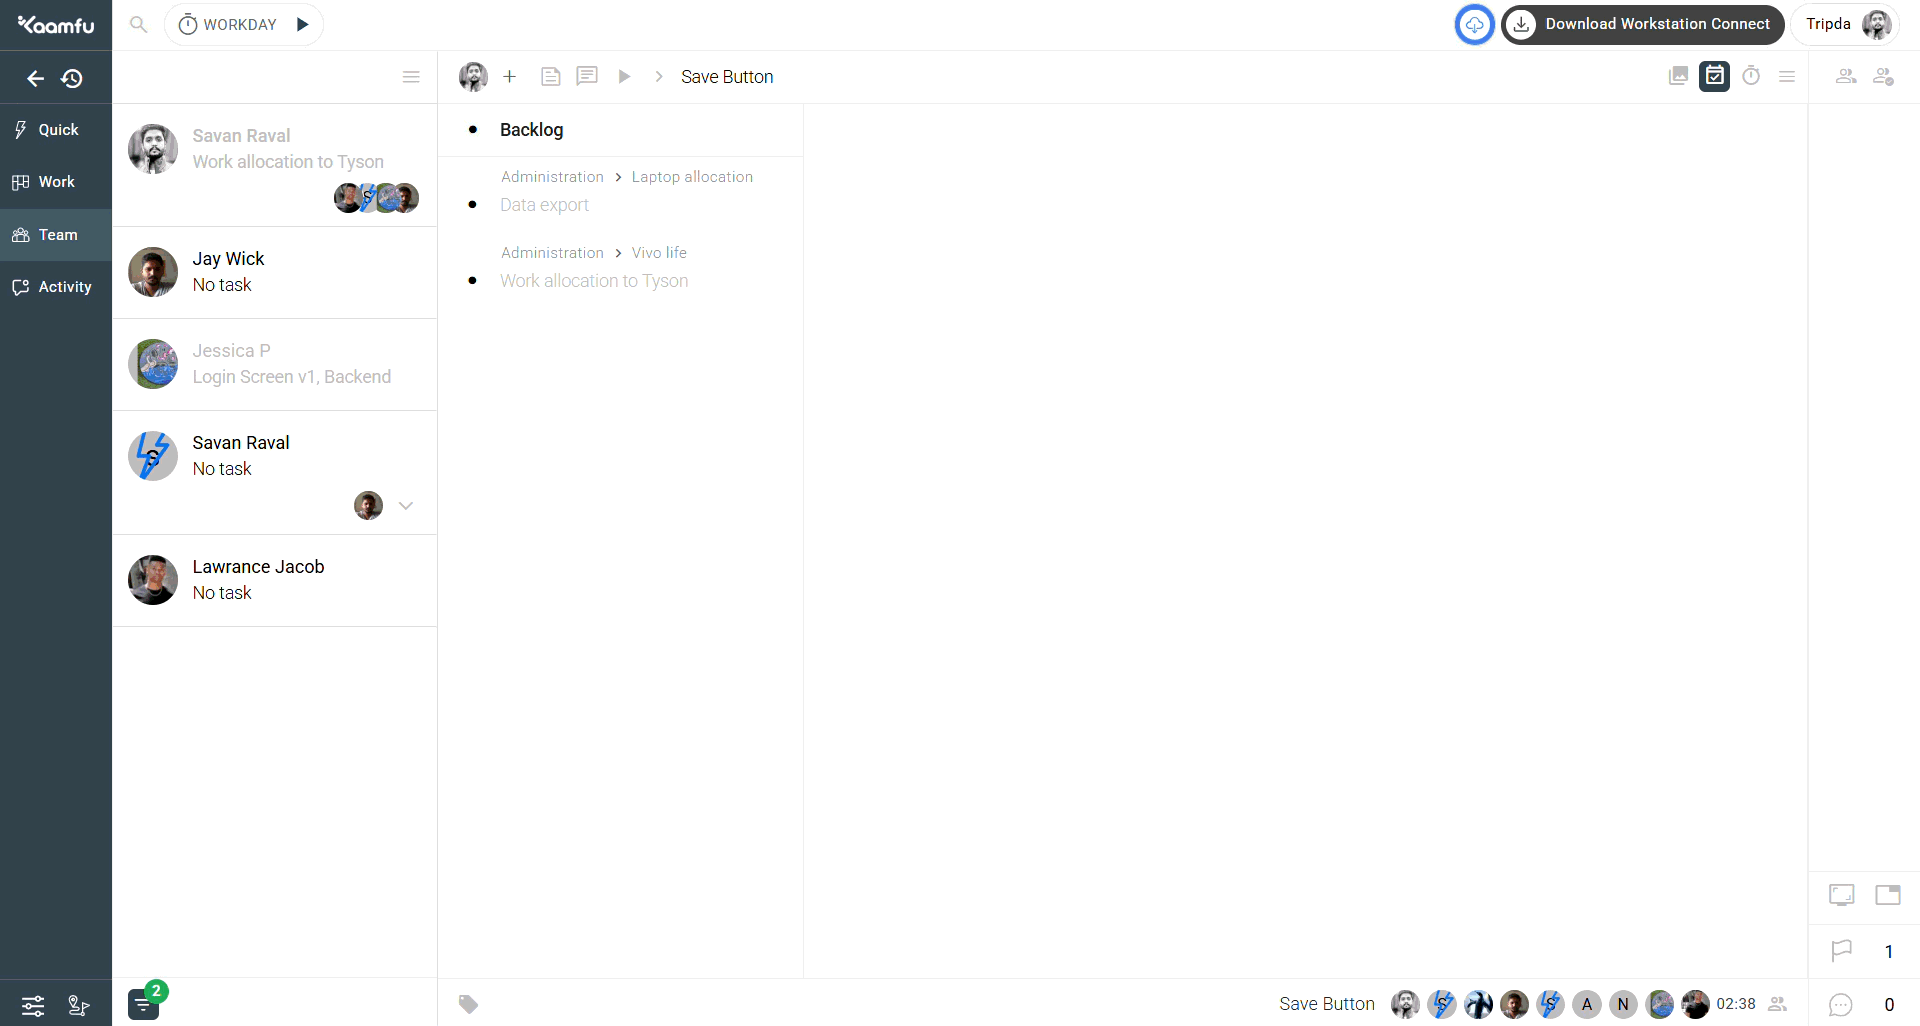Open the Quick menu item
The image size is (1920, 1026).
(56, 130)
